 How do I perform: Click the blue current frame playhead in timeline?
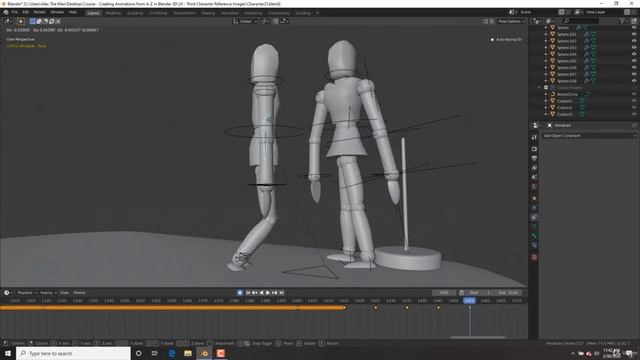[x=469, y=300]
